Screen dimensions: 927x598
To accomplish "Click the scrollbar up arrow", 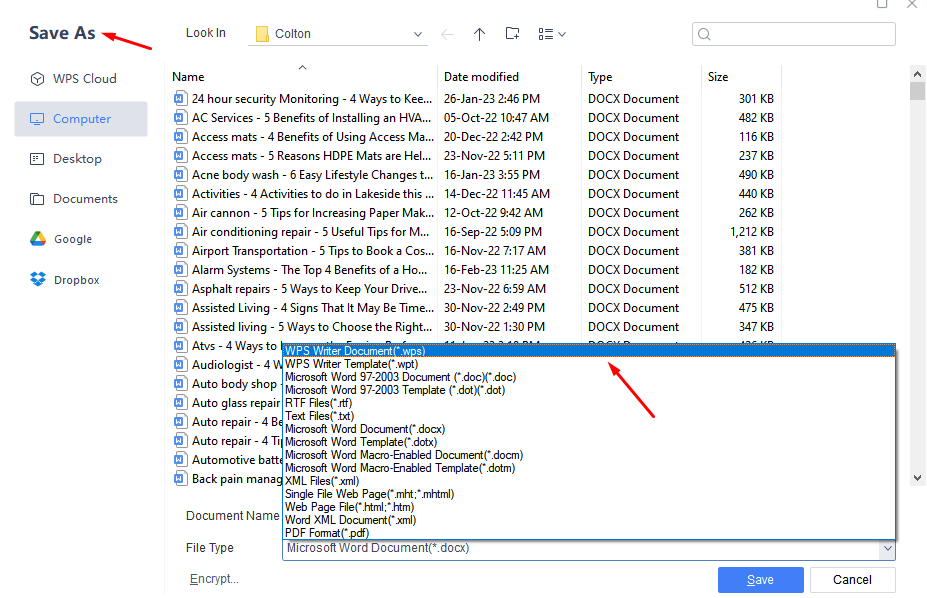I will pyautogui.click(x=917, y=74).
